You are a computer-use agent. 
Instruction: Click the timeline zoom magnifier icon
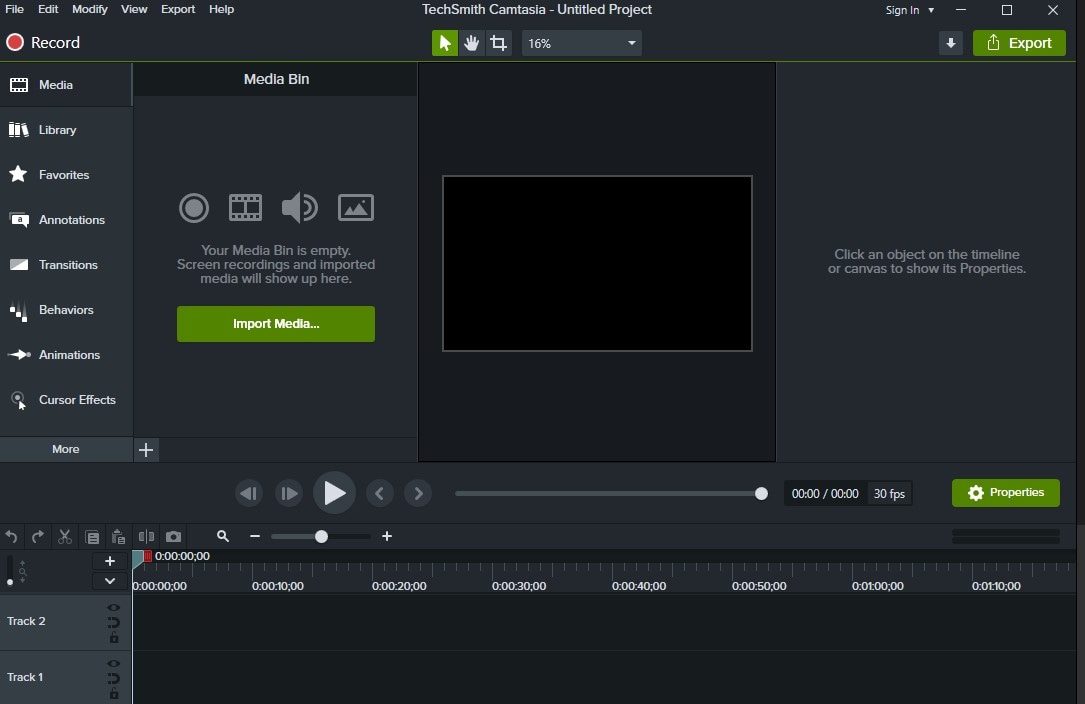(223, 536)
